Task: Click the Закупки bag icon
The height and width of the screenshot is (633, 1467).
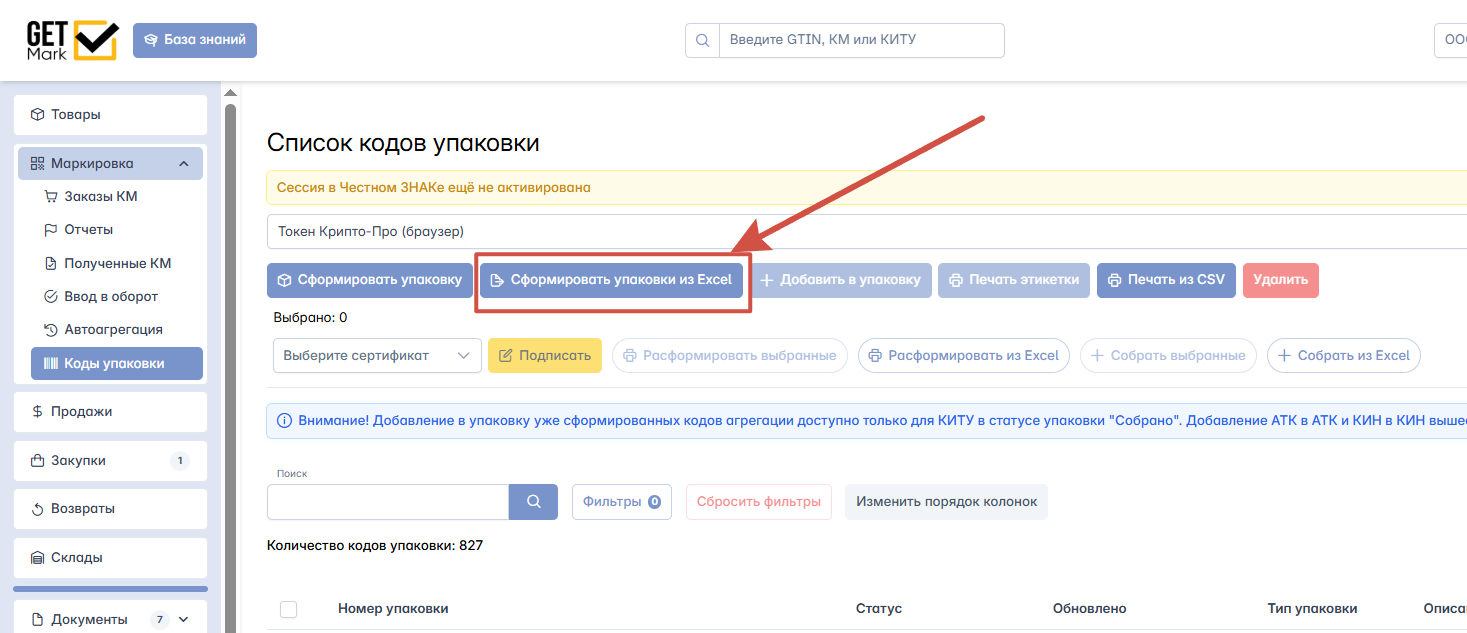Action: 38,461
